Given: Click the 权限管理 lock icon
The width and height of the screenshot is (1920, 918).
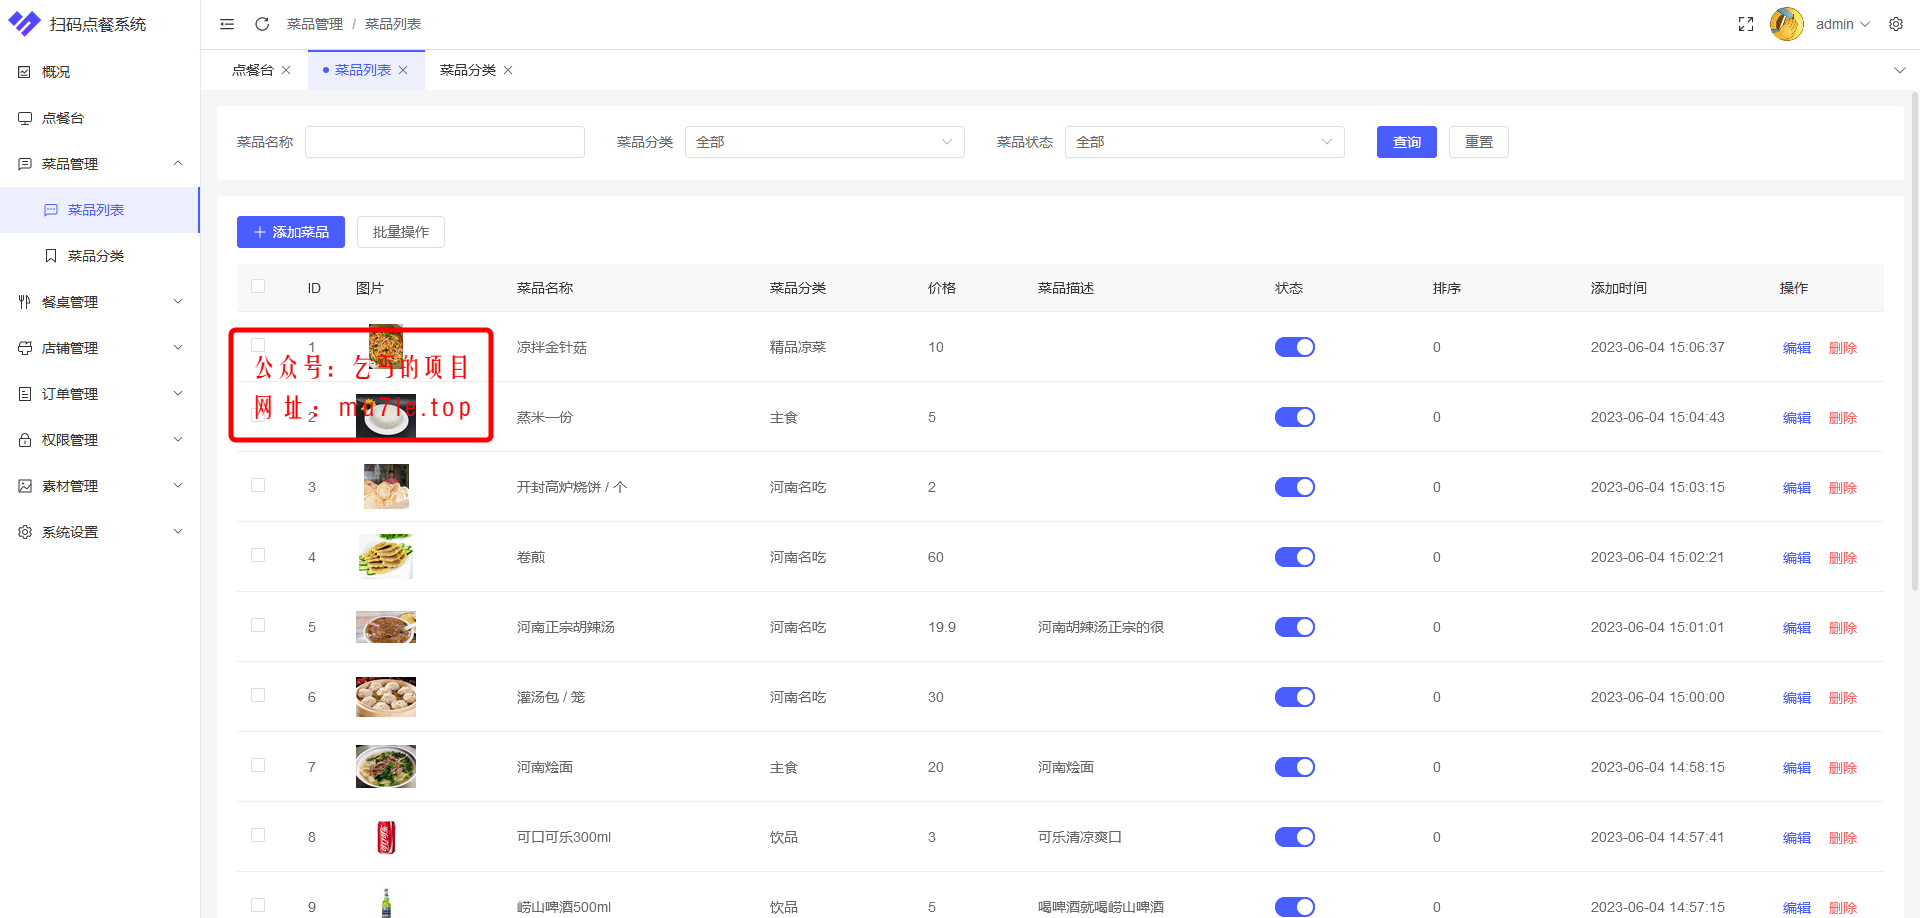Looking at the screenshot, I should click(x=25, y=440).
